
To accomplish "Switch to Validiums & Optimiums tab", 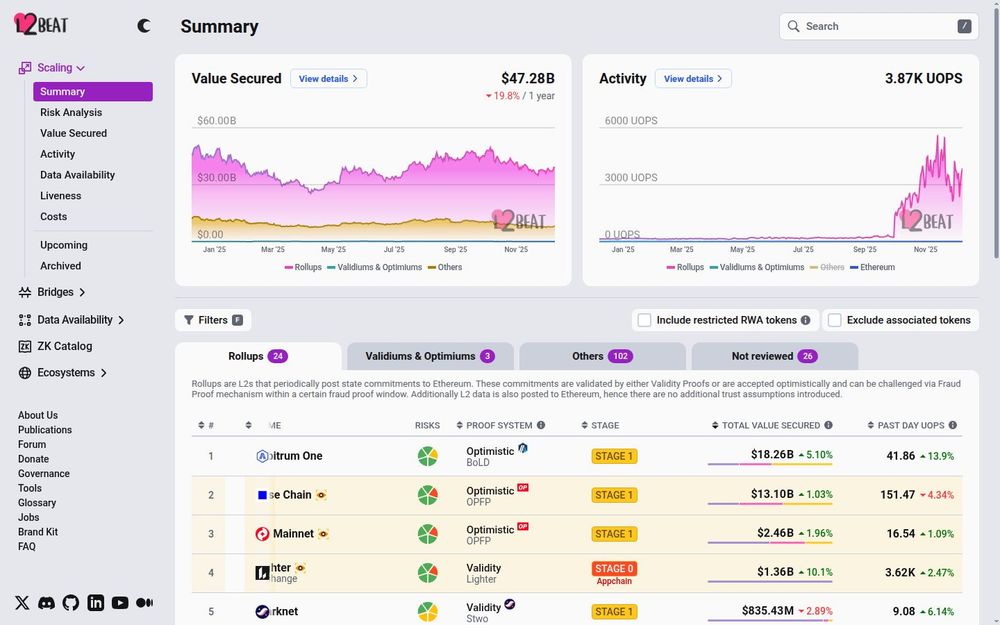I will tap(430, 356).
